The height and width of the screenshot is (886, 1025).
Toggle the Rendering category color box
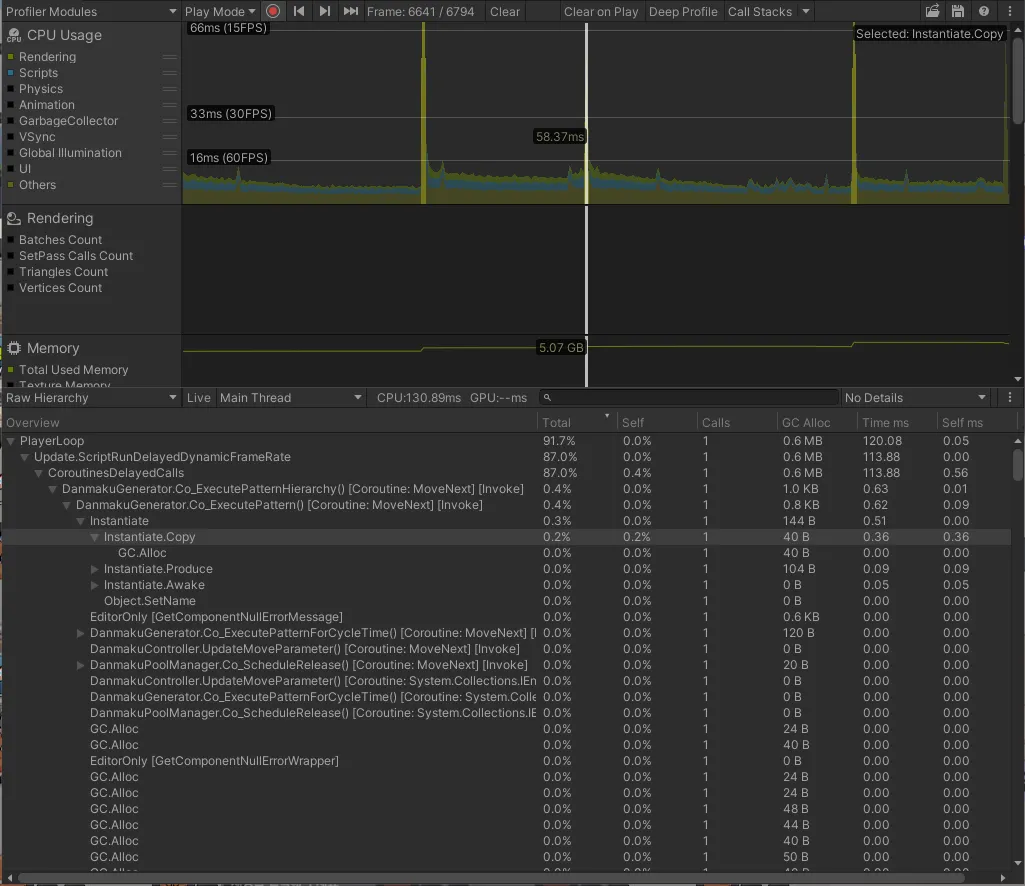(x=11, y=57)
